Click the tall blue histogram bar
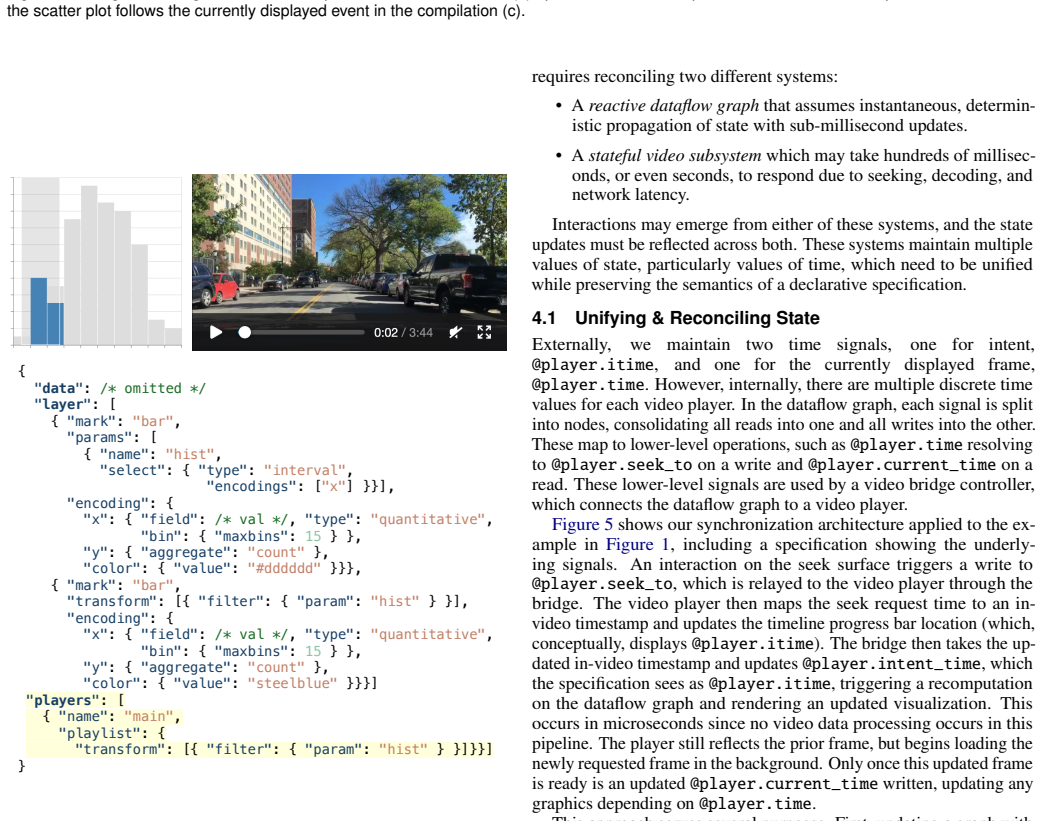Viewport: 1042px width, 821px height. click(39, 311)
